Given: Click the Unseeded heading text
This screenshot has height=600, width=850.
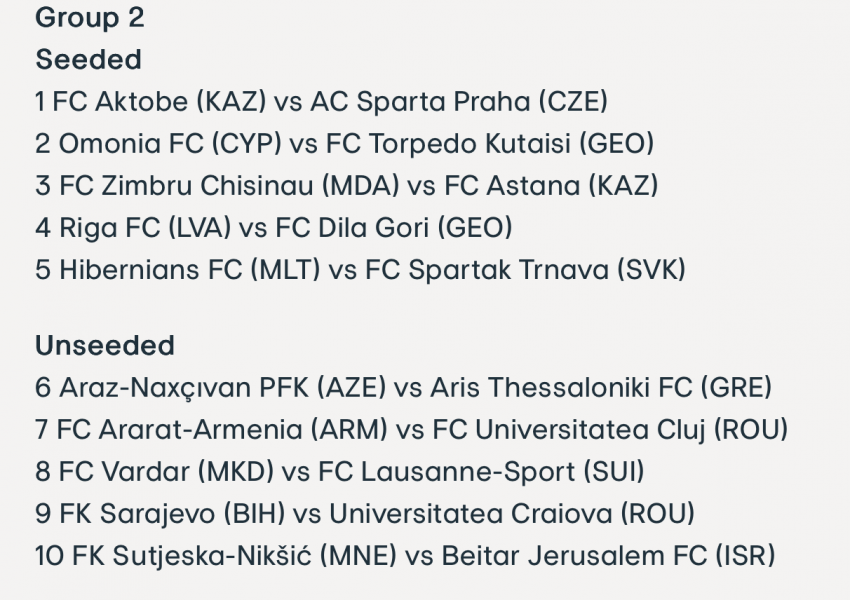Looking at the screenshot, I should click(105, 346).
